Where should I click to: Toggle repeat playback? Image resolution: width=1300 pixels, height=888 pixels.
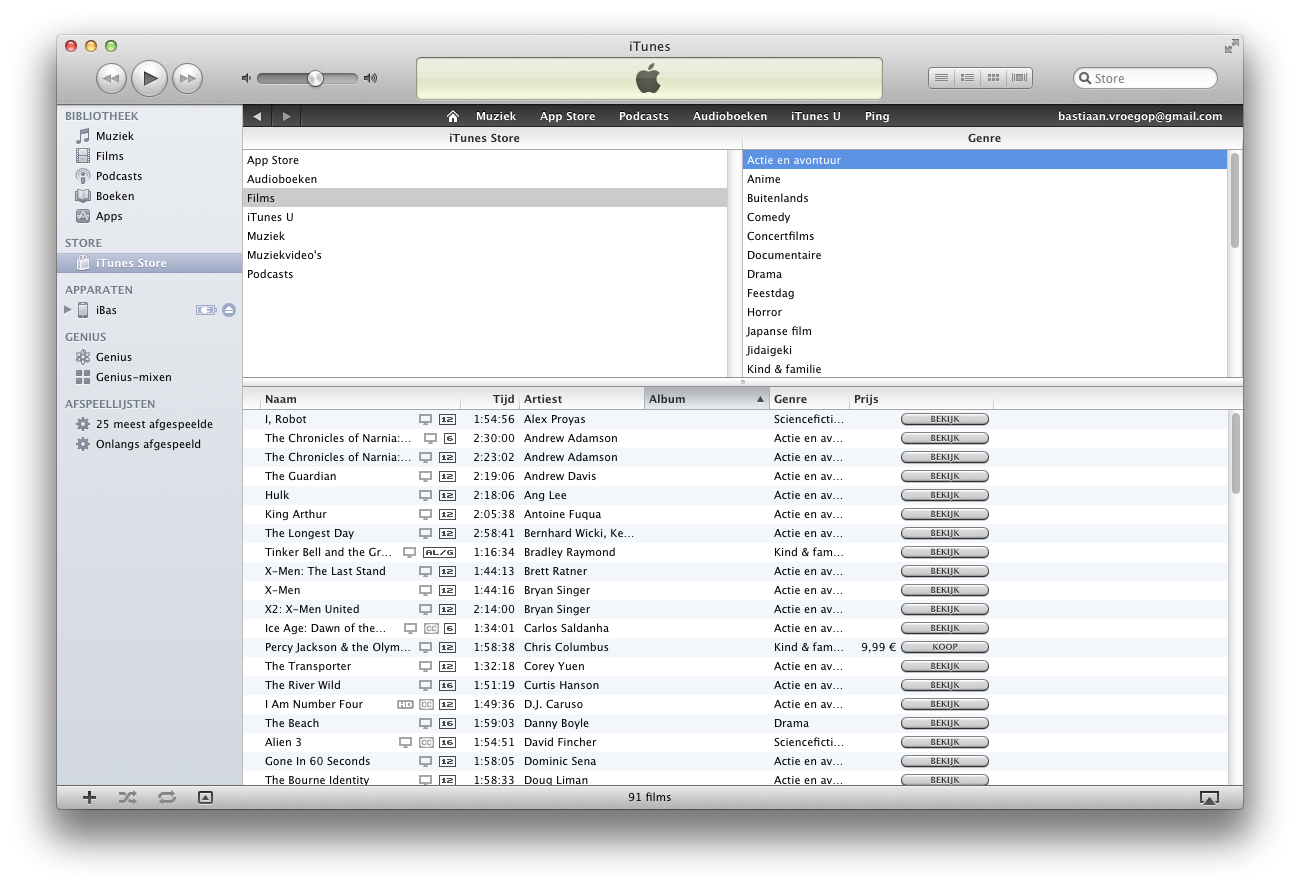click(x=166, y=797)
